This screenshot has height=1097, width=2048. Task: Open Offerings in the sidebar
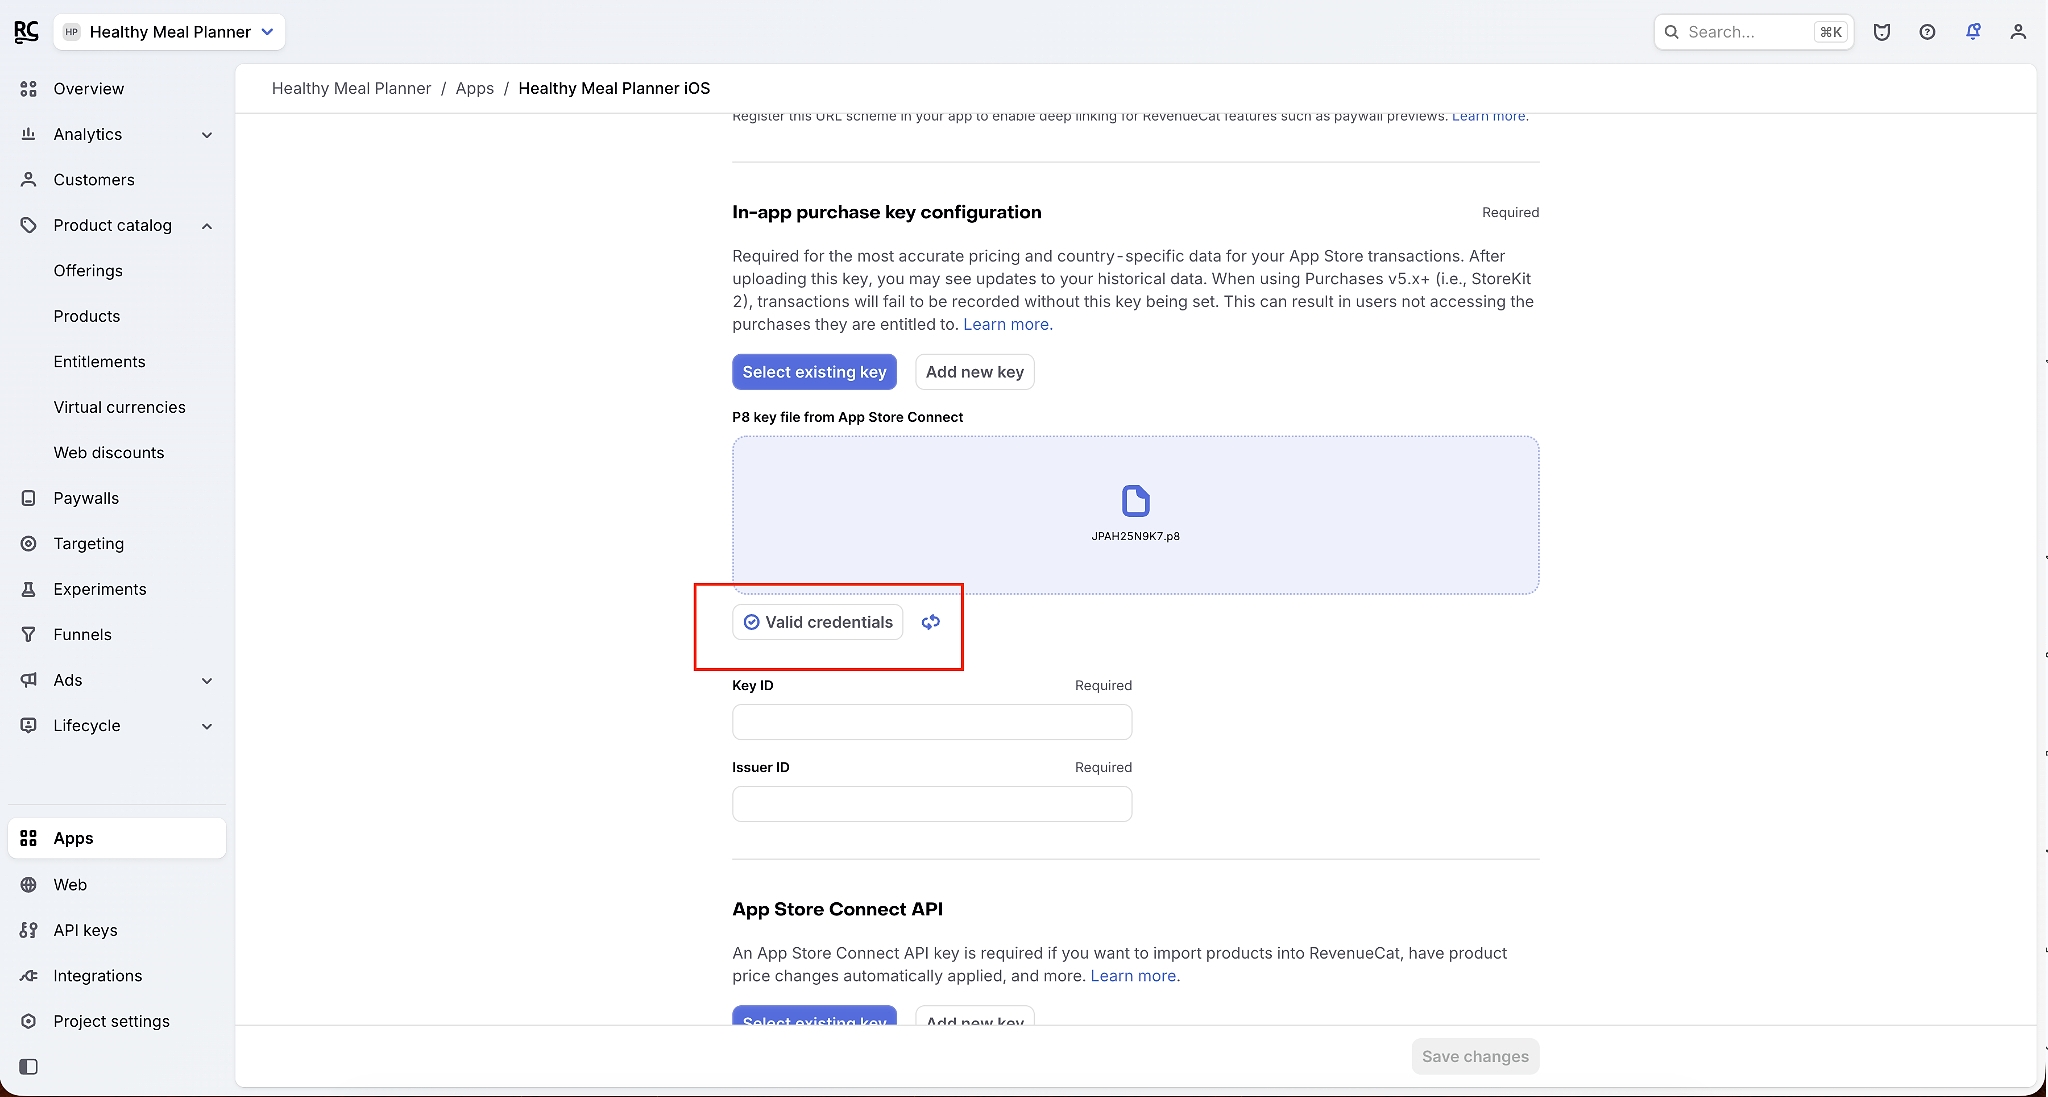pyautogui.click(x=88, y=271)
